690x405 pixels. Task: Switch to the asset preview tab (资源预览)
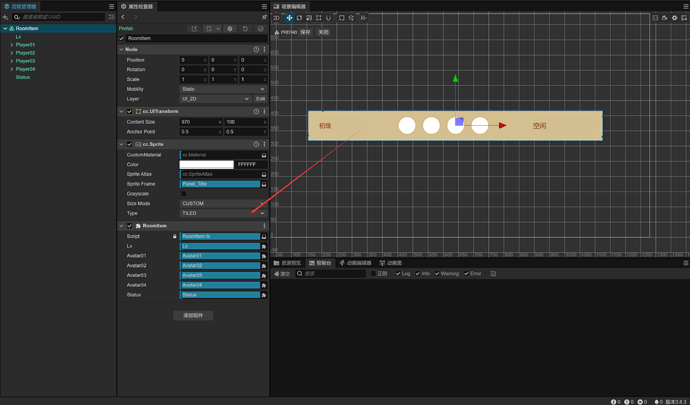point(287,263)
